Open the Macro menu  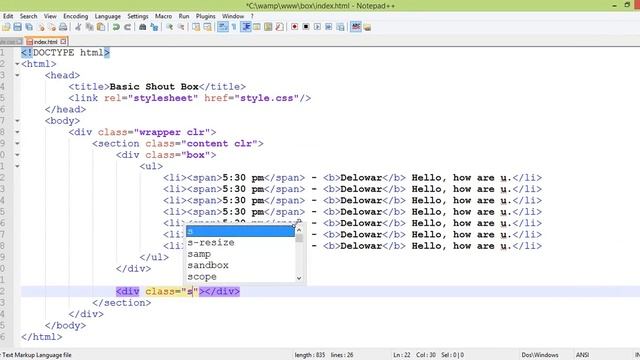coord(163,16)
